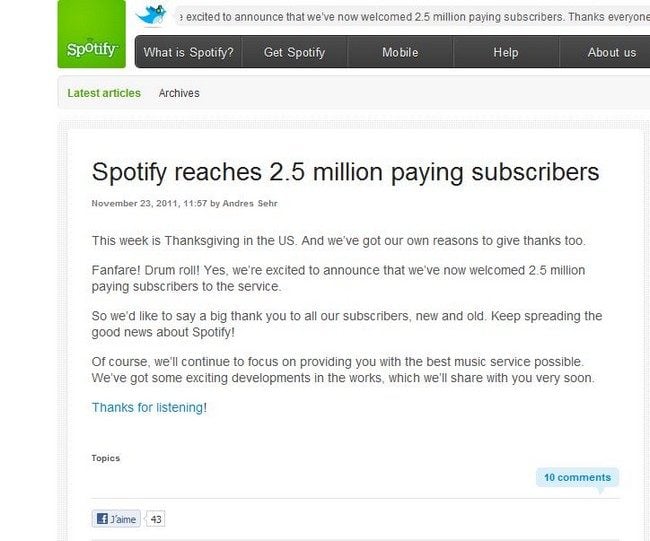650x541 pixels.
Task: Open the "Spotify reaches 2.5 million" headline
Action: click(x=345, y=172)
